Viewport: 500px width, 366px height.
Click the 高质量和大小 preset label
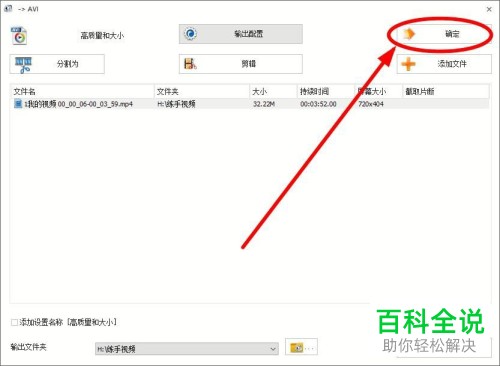[102, 35]
